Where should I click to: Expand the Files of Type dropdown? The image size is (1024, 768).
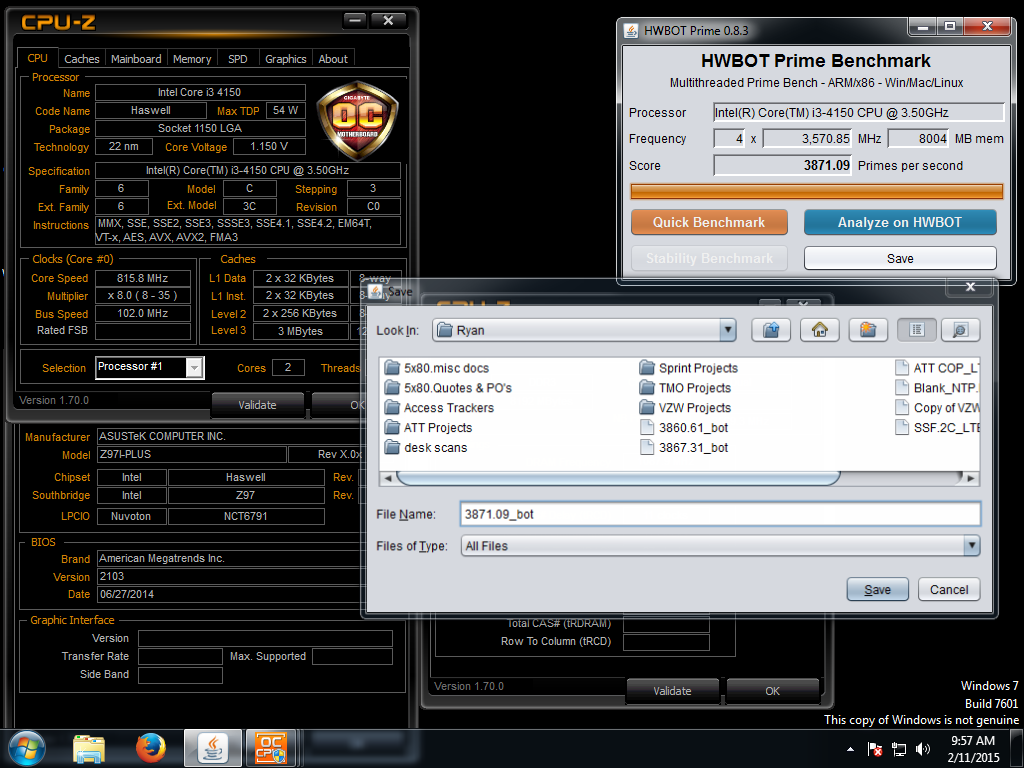point(972,545)
